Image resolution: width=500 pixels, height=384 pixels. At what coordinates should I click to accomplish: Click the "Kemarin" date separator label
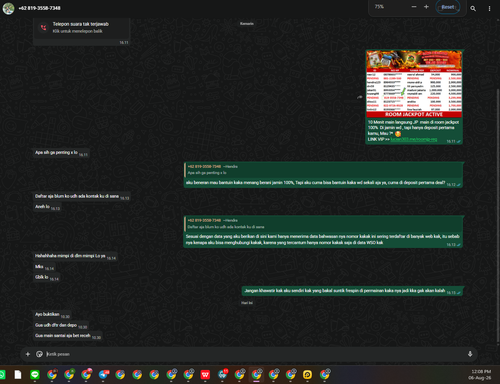[x=247, y=24]
